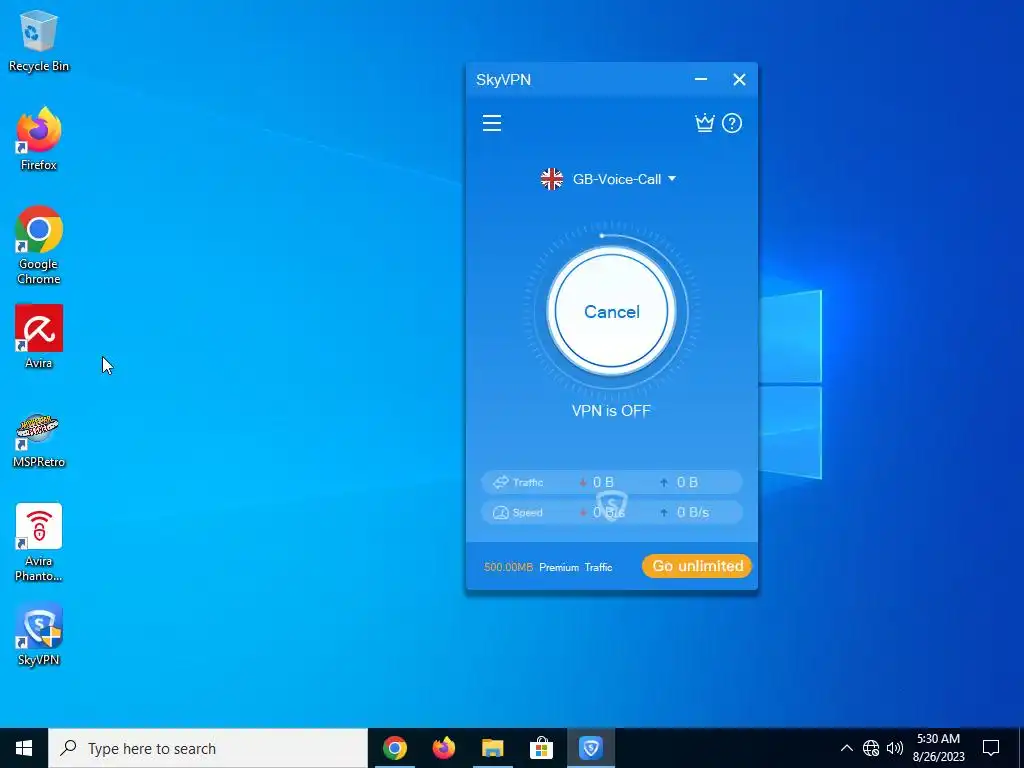
Task: Click the SkyVPN window title text
Action: [504, 80]
